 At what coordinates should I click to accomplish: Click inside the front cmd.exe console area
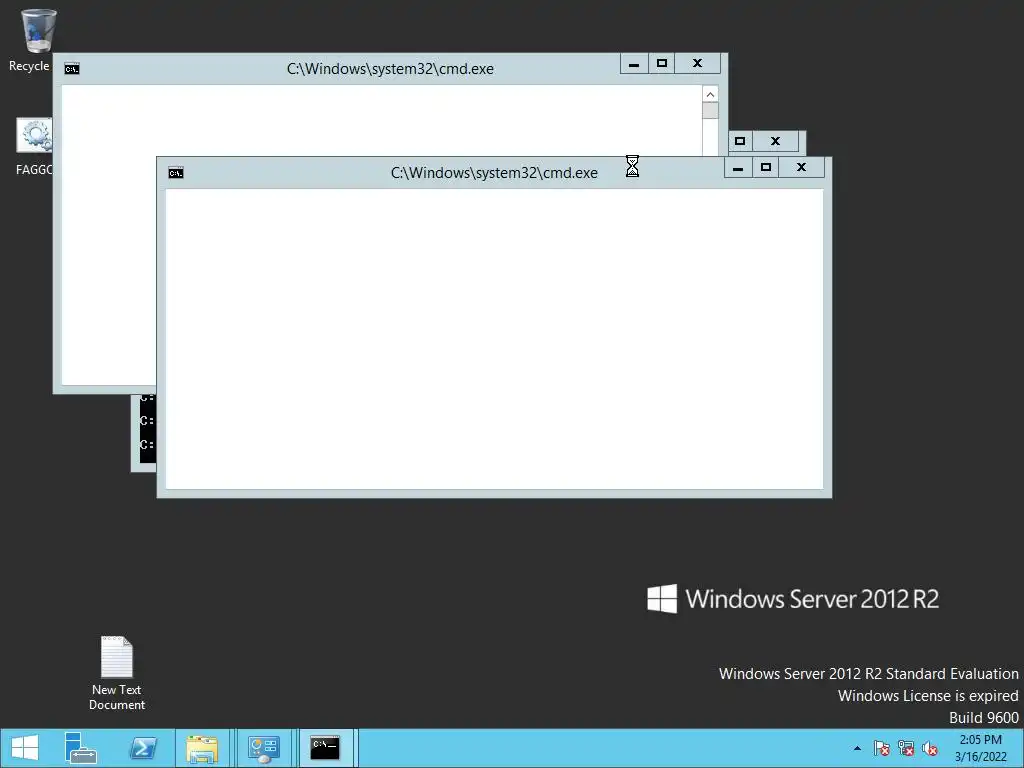coord(494,339)
